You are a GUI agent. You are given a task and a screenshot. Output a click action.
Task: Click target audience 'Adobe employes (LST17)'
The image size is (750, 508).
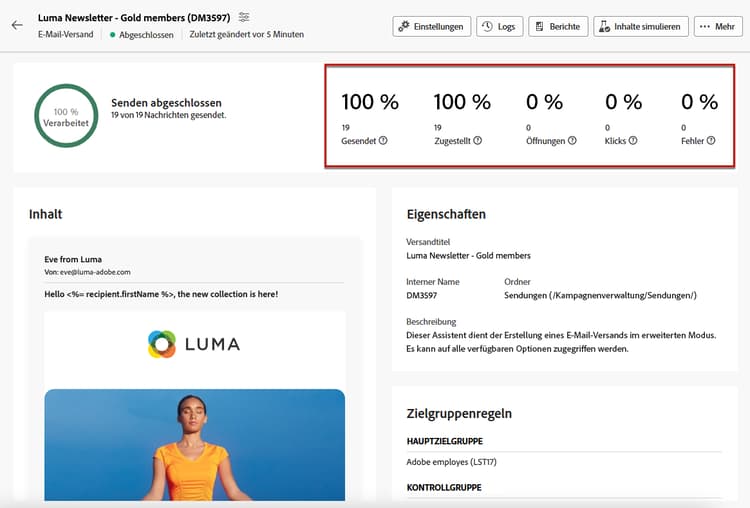(x=451, y=462)
